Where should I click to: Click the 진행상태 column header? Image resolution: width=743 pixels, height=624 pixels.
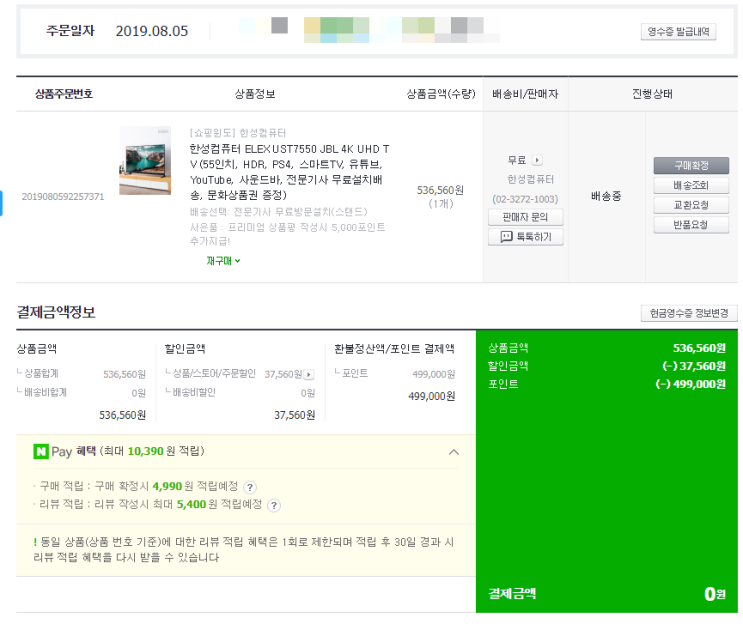652,94
